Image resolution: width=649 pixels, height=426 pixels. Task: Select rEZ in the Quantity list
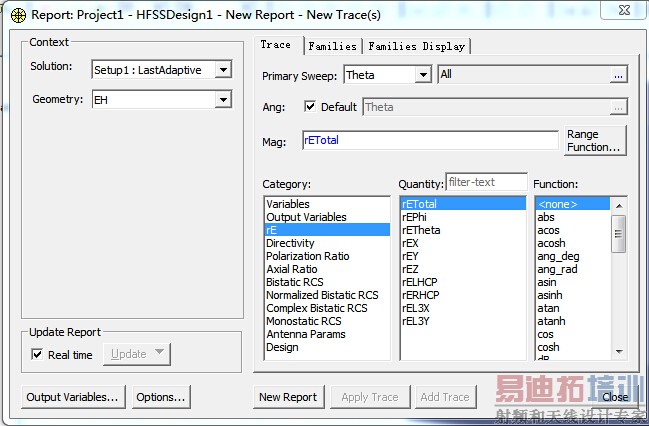463,269
